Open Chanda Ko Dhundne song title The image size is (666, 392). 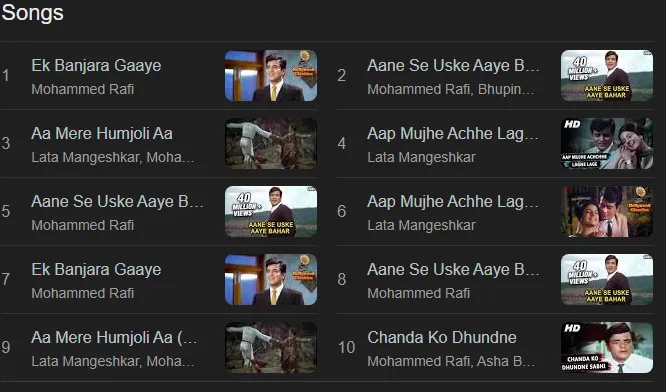(442, 338)
